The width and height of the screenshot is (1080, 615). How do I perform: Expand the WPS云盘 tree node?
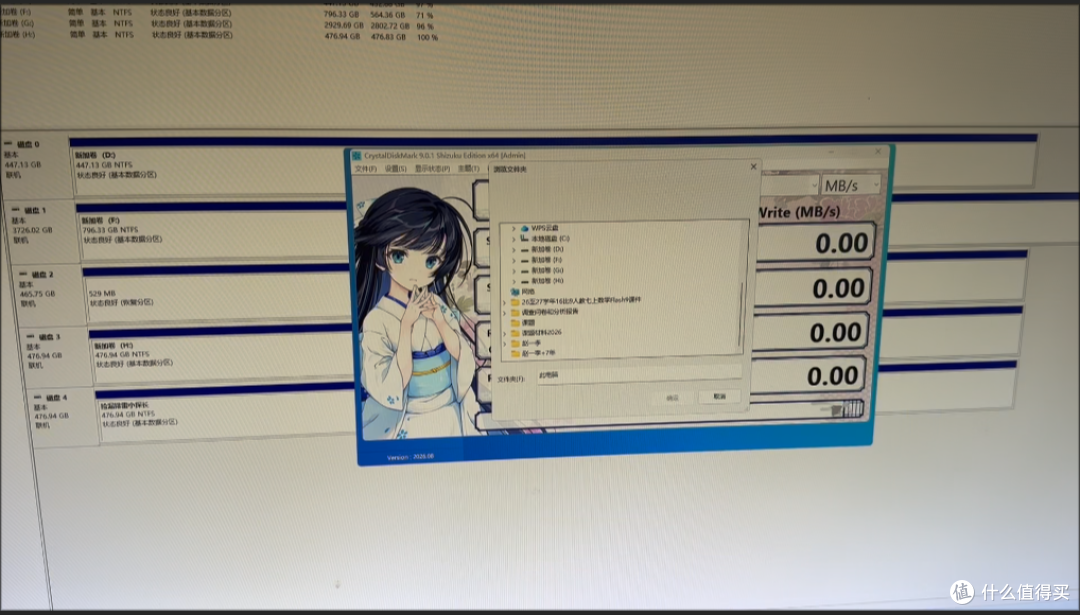click(x=513, y=228)
